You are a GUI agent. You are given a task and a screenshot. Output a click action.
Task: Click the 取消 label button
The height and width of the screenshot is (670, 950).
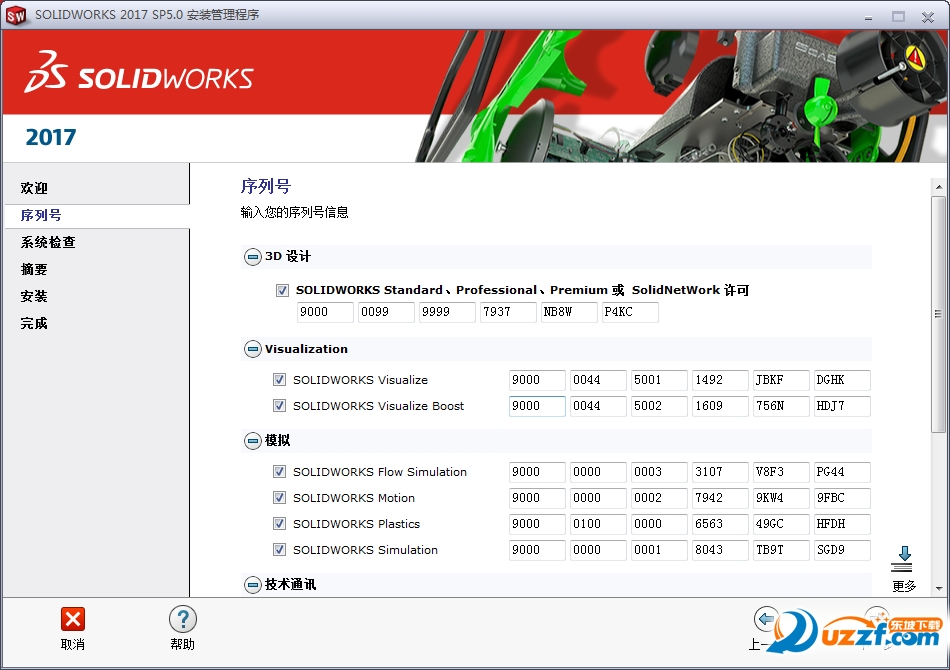[x=73, y=645]
